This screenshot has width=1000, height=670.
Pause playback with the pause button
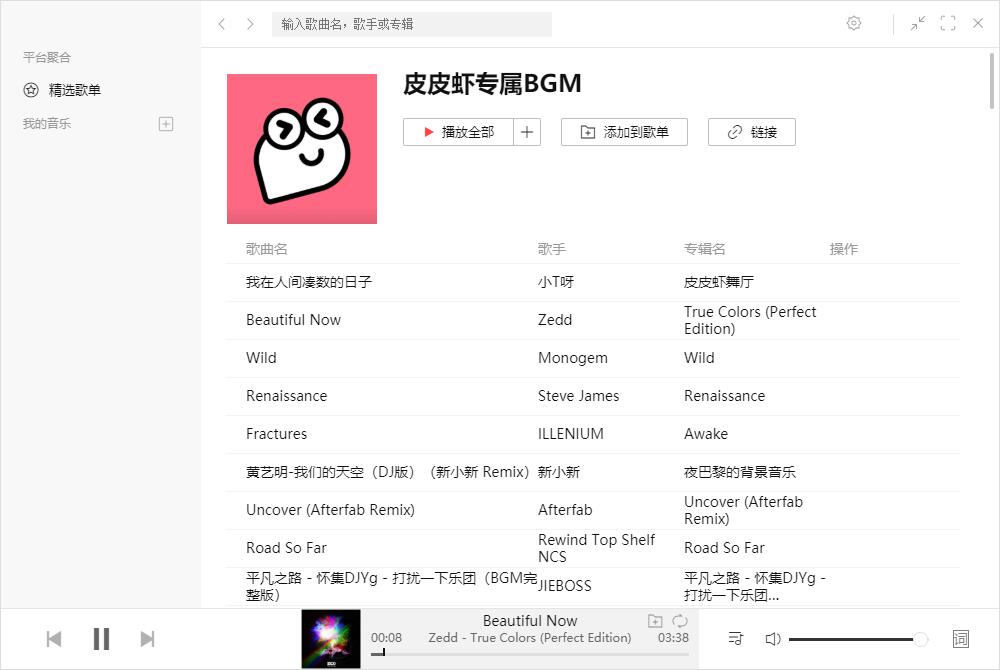[101, 638]
